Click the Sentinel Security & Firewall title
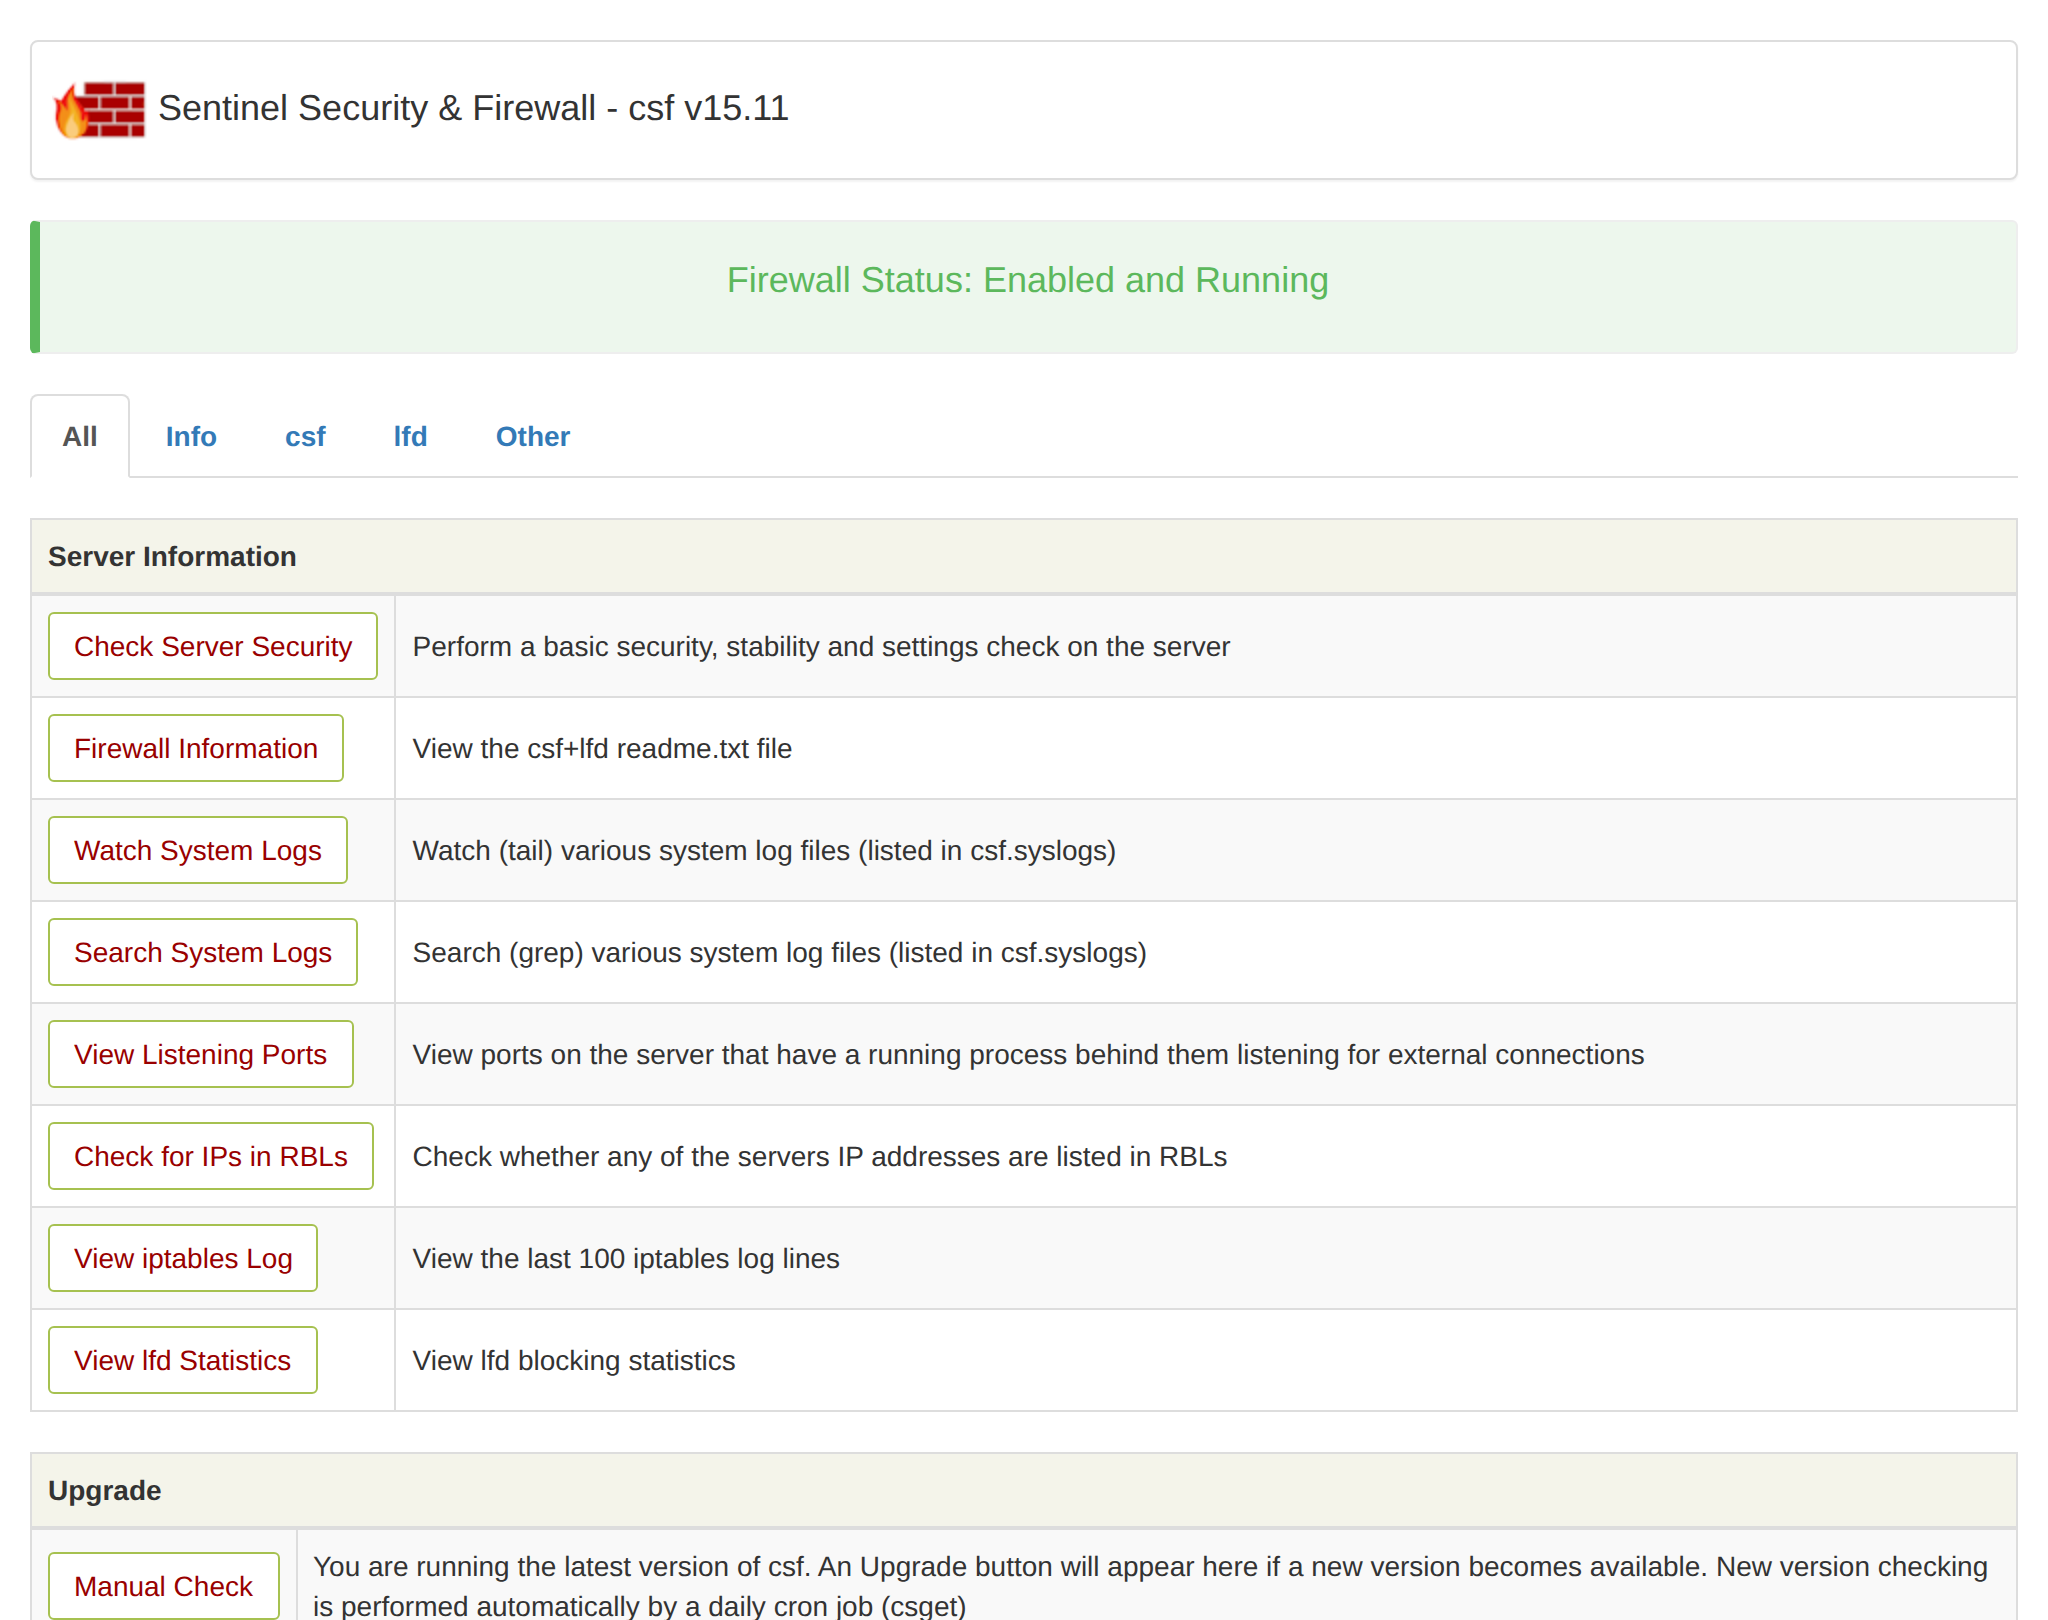The width and height of the screenshot is (2048, 1620). [473, 108]
